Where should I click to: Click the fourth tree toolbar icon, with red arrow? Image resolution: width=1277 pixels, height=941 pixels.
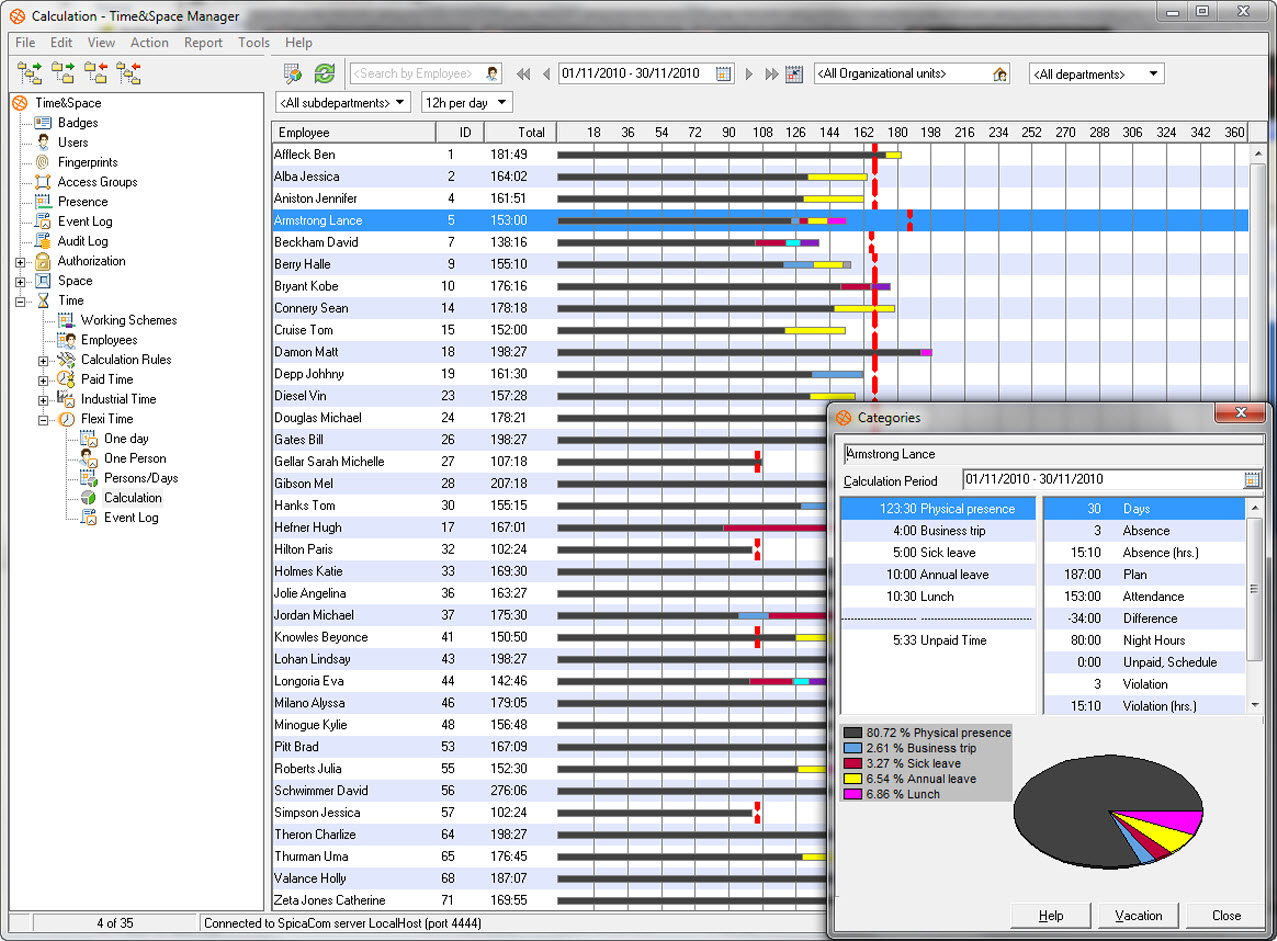129,73
